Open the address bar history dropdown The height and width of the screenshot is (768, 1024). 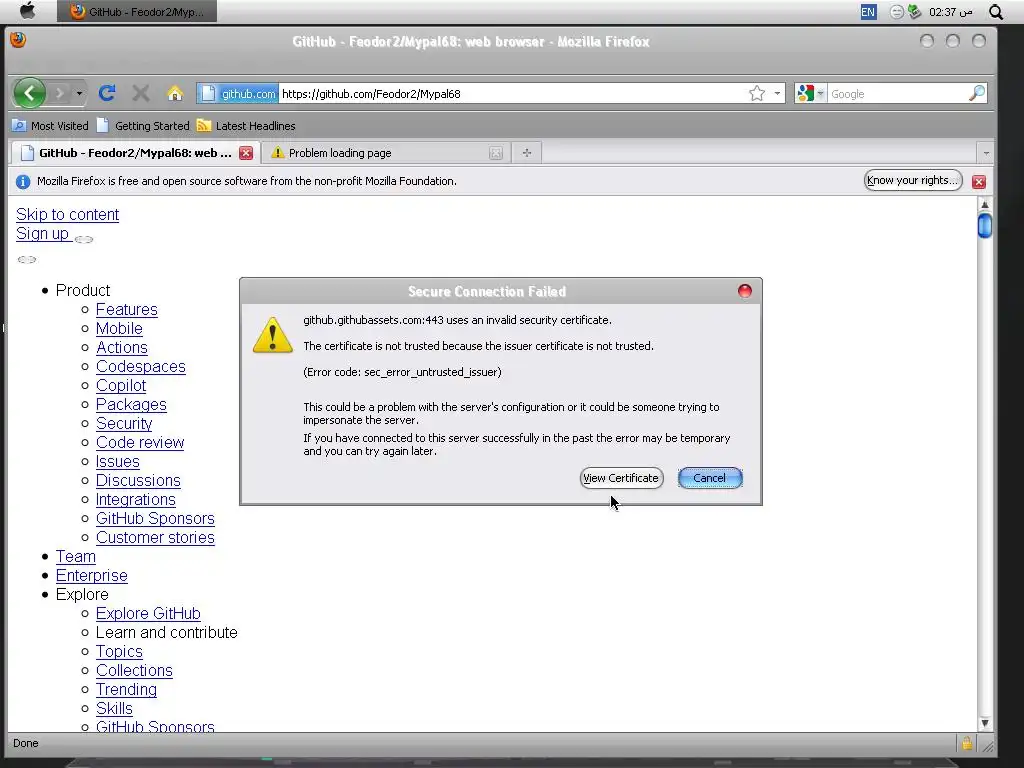[777, 93]
